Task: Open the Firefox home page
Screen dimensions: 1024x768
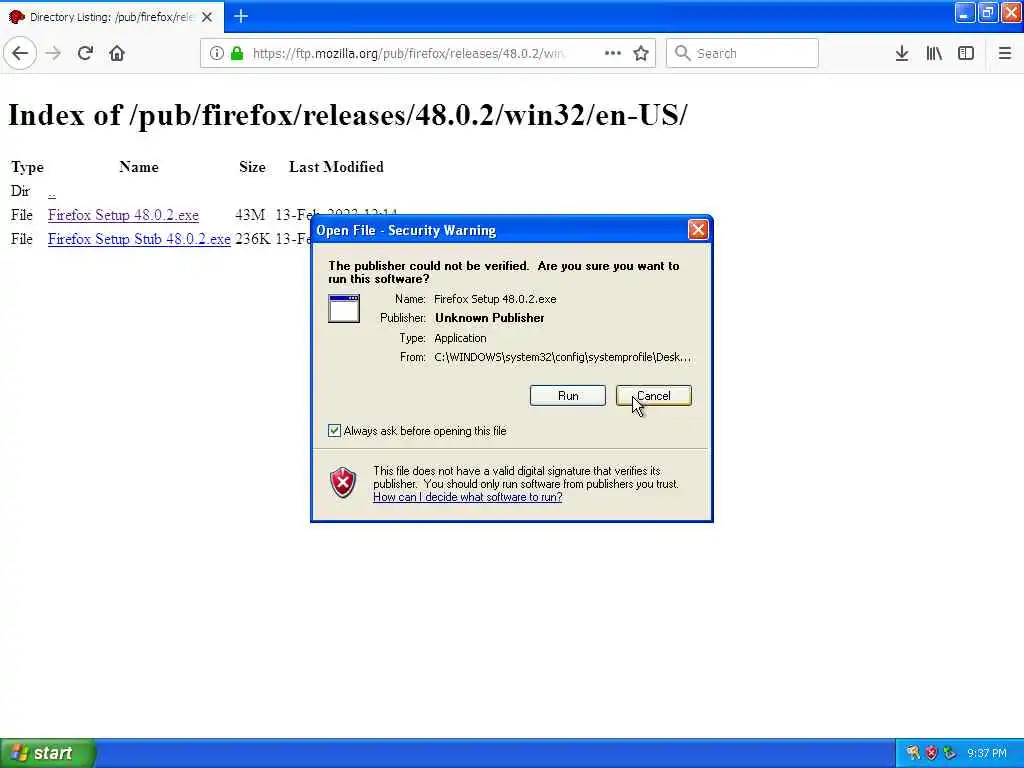Action: [x=117, y=53]
